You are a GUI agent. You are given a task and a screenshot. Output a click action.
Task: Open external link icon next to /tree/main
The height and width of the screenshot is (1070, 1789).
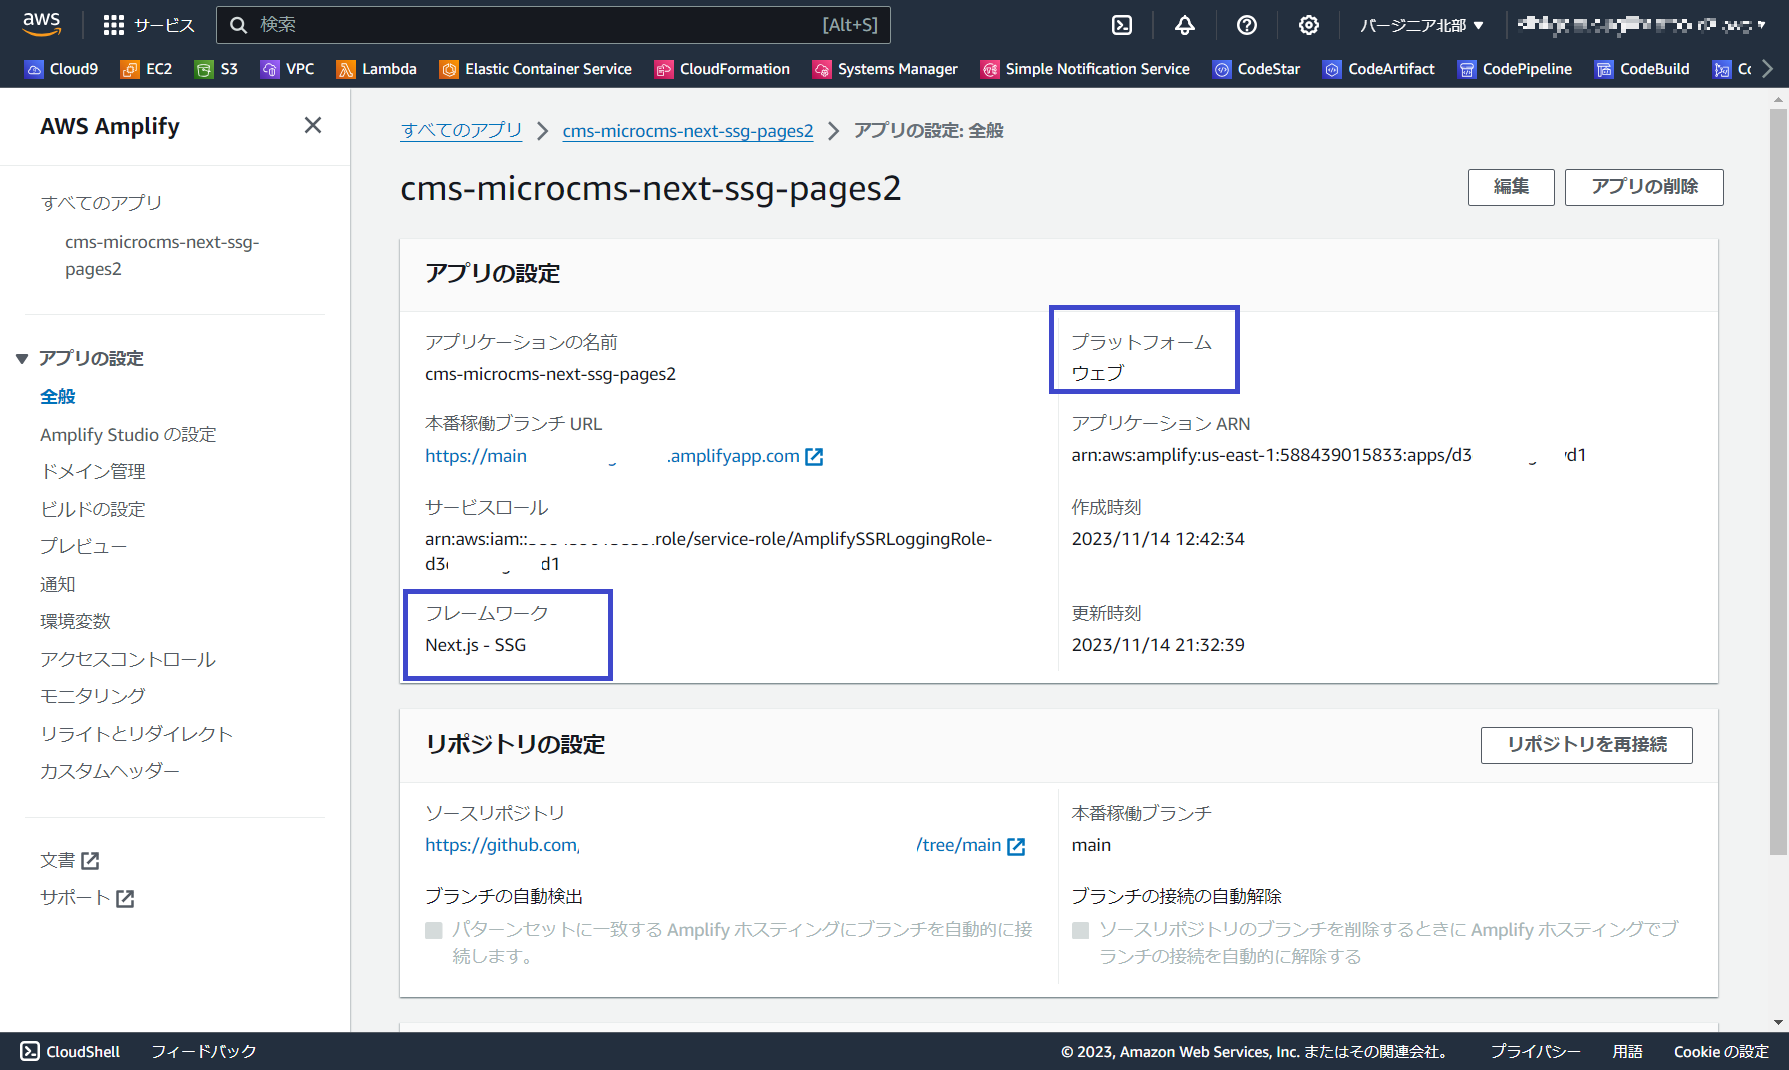pyautogui.click(x=1016, y=846)
